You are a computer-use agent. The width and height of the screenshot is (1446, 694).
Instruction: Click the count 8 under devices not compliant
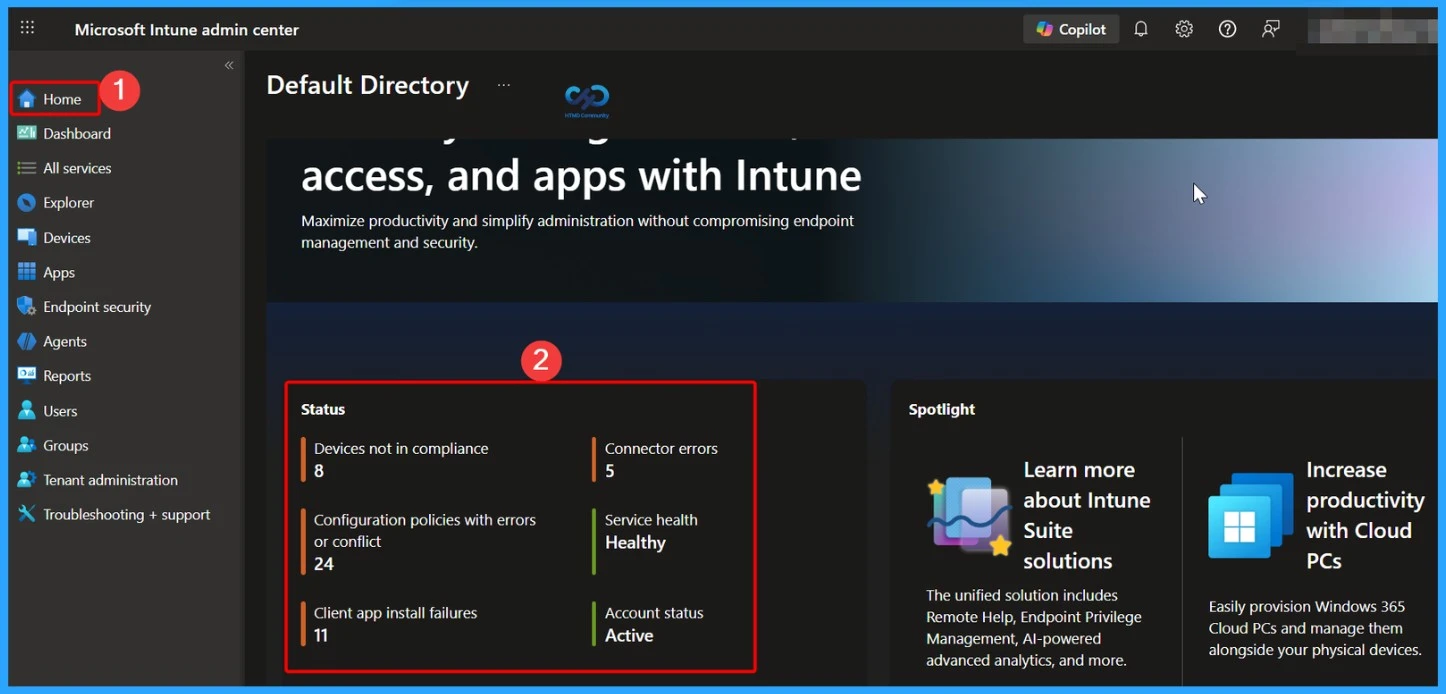point(319,471)
